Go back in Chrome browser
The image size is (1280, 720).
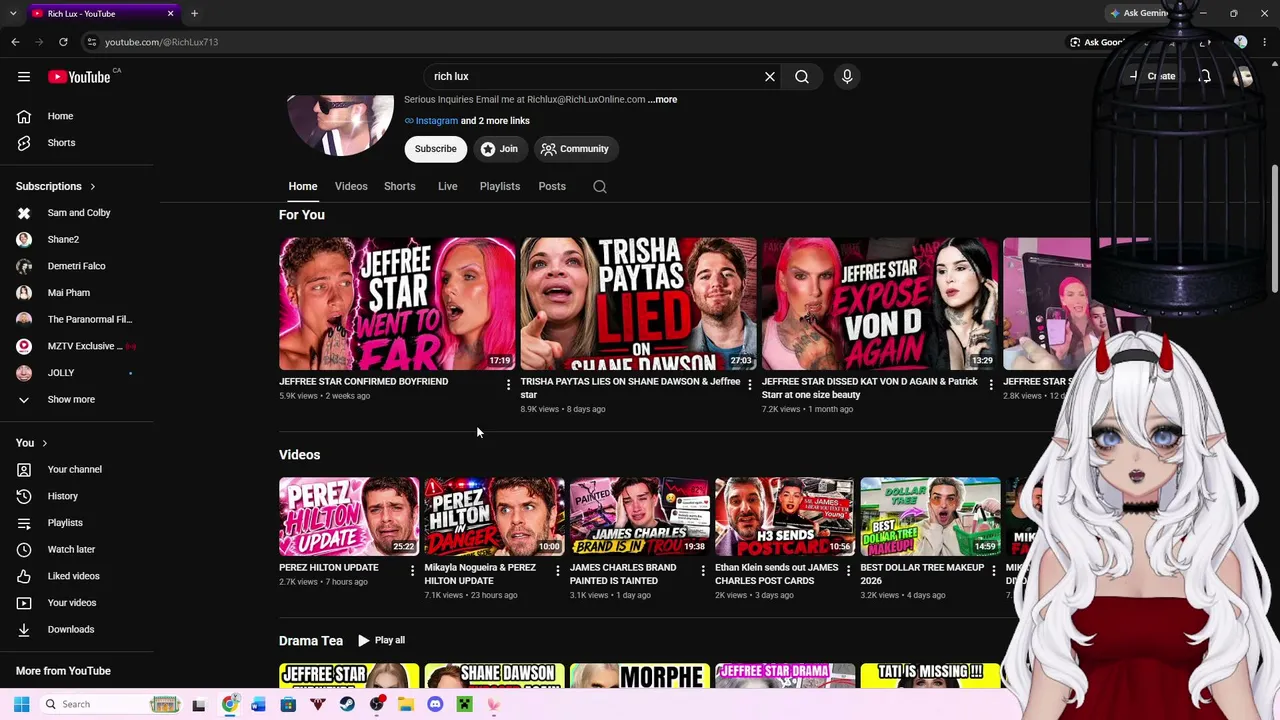15,42
